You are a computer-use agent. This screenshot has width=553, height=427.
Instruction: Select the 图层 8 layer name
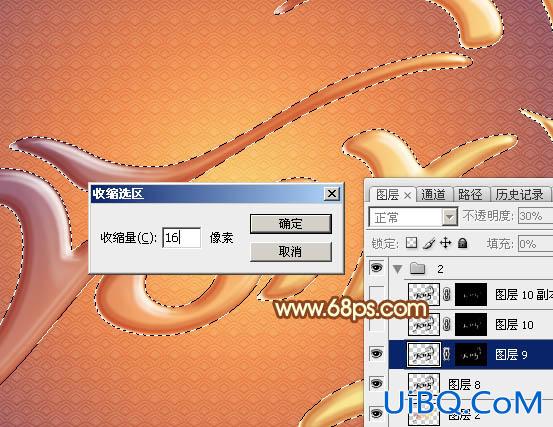coord(464,384)
